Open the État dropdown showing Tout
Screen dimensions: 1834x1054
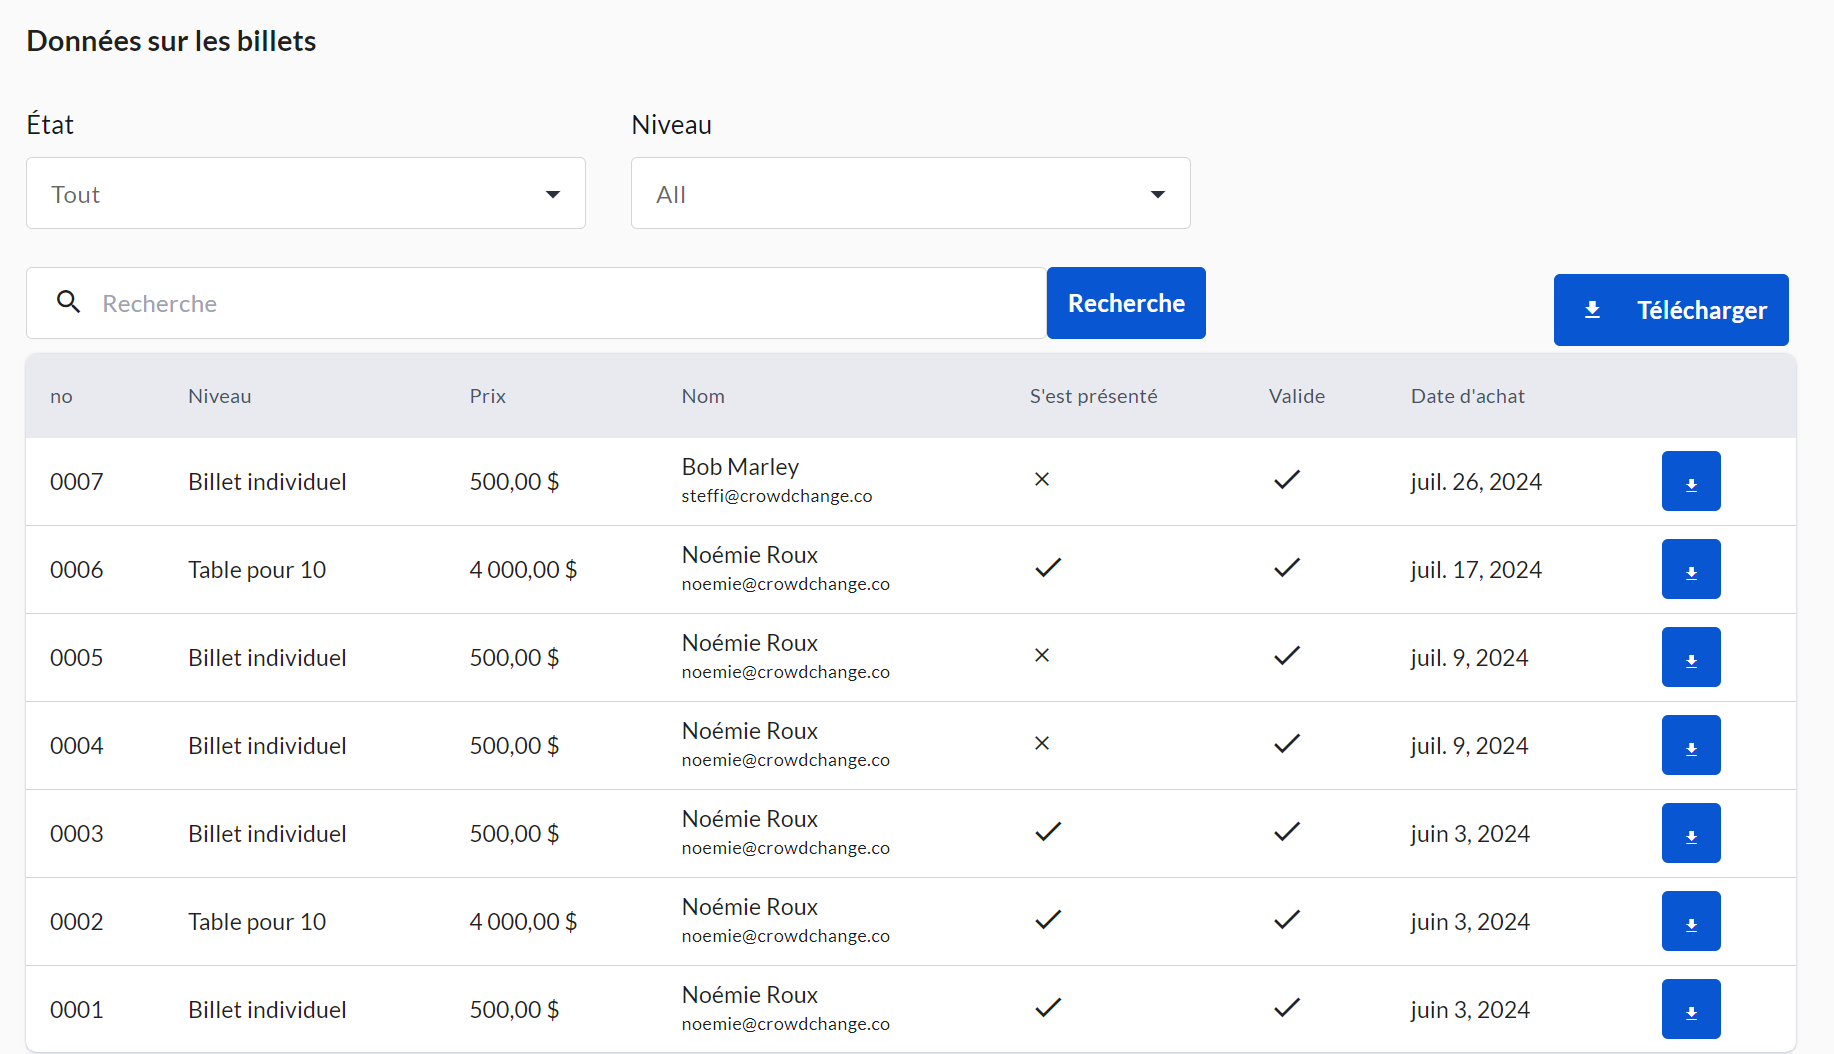pos(305,193)
